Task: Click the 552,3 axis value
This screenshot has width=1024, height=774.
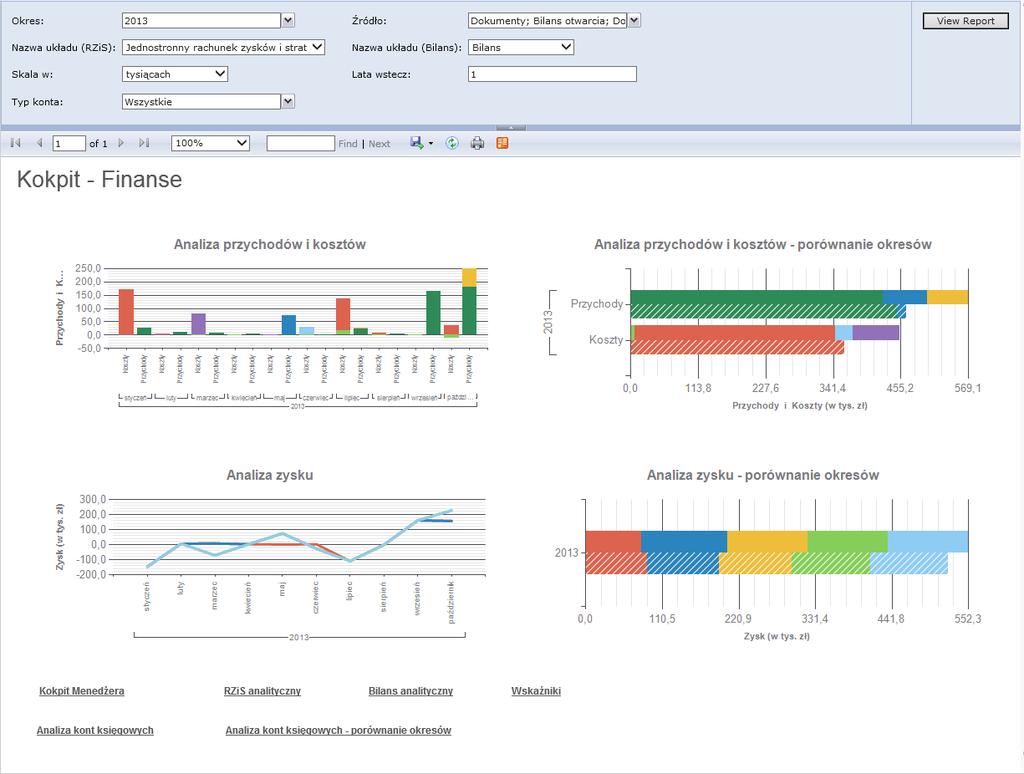Action: 967,619
